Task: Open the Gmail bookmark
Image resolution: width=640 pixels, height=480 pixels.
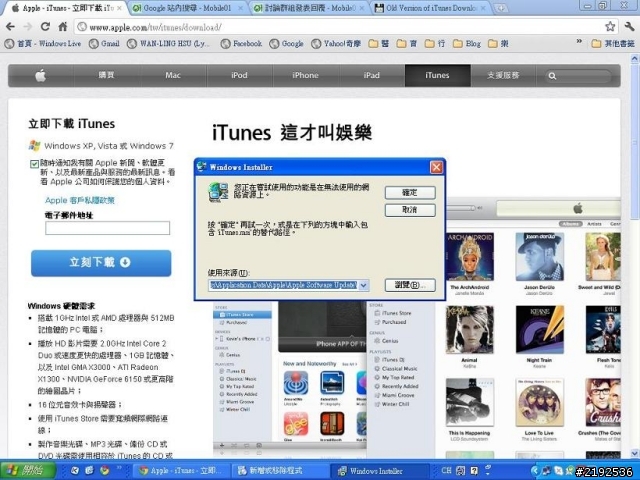Action: (104, 43)
